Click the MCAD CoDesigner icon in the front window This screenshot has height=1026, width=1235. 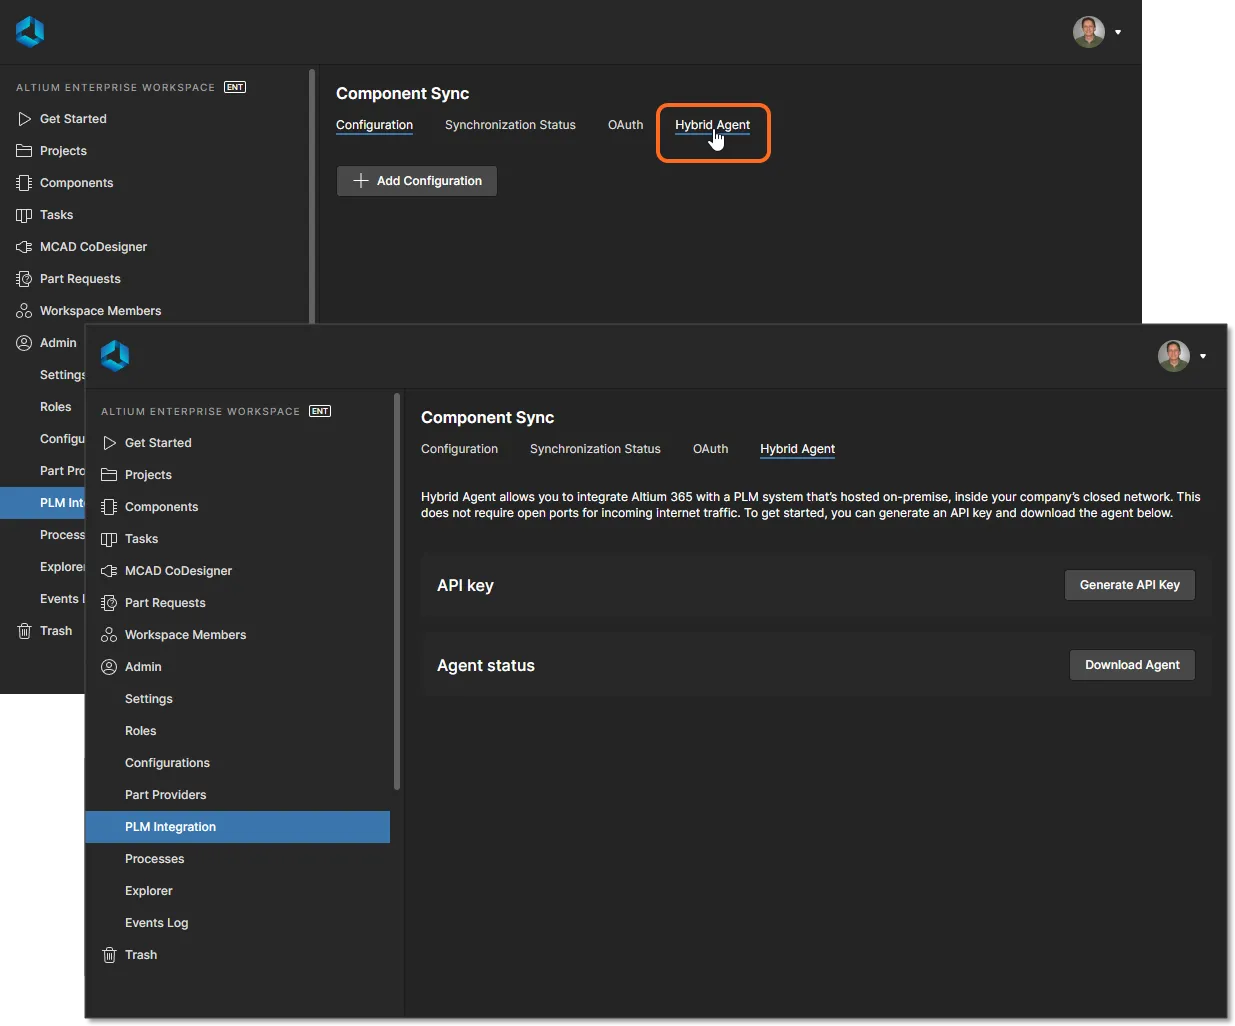109,571
